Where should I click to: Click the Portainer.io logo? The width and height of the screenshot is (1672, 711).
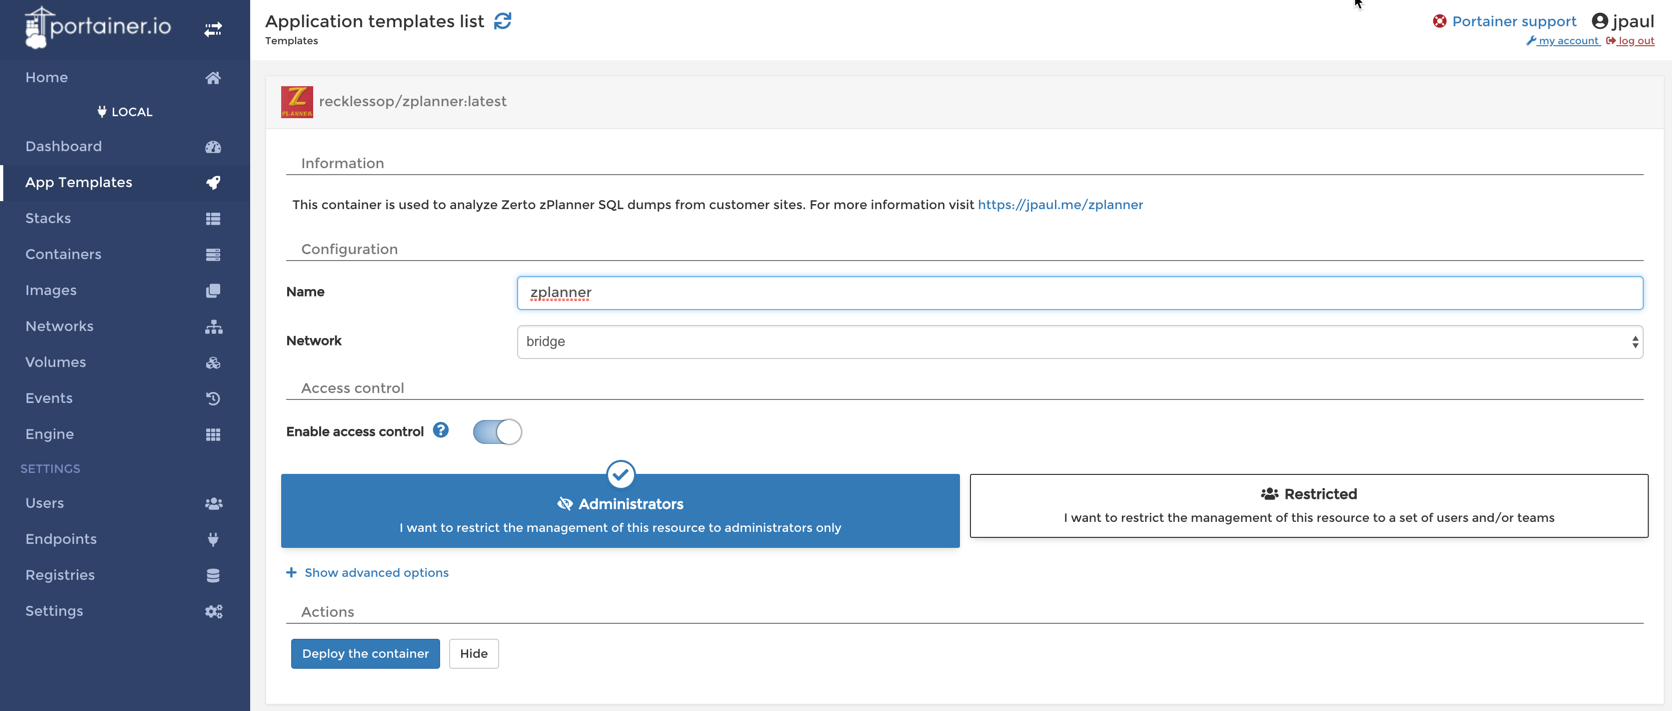[97, 28]
